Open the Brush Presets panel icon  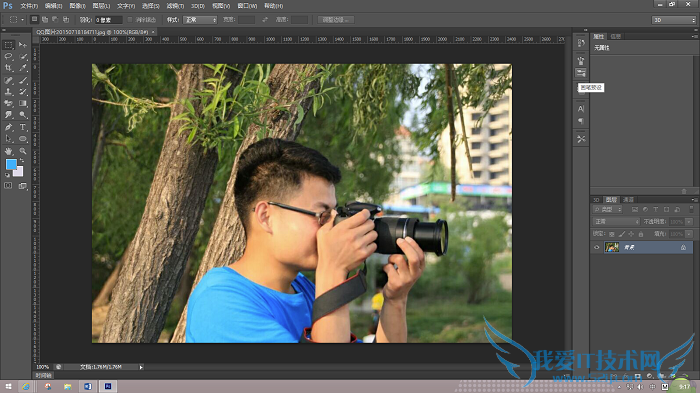pos(581,72)
